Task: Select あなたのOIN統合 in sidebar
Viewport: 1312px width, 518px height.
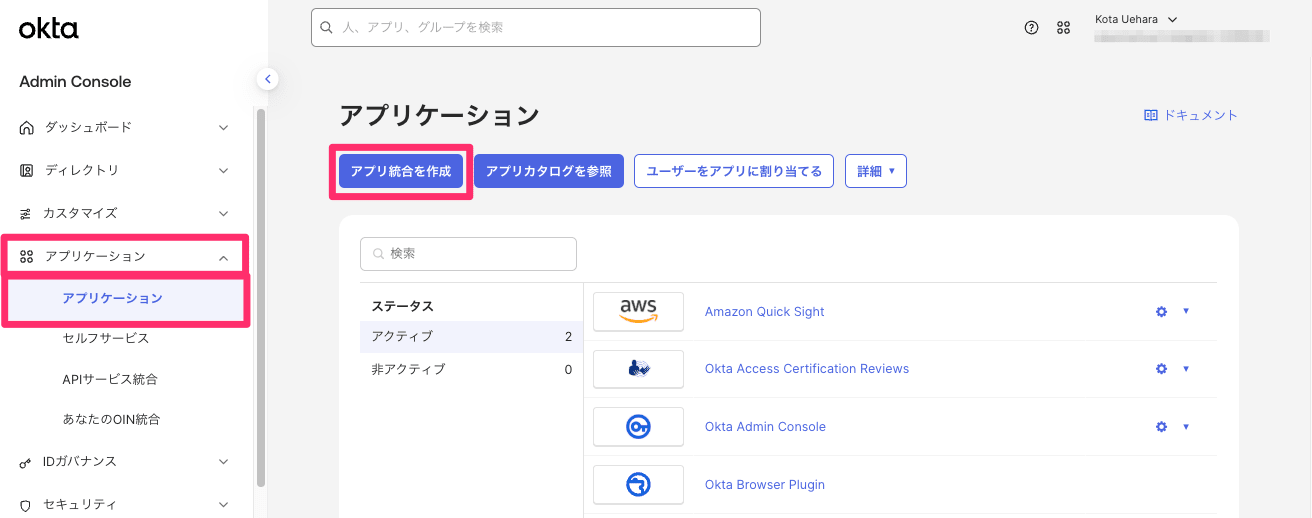Action: 111,419
